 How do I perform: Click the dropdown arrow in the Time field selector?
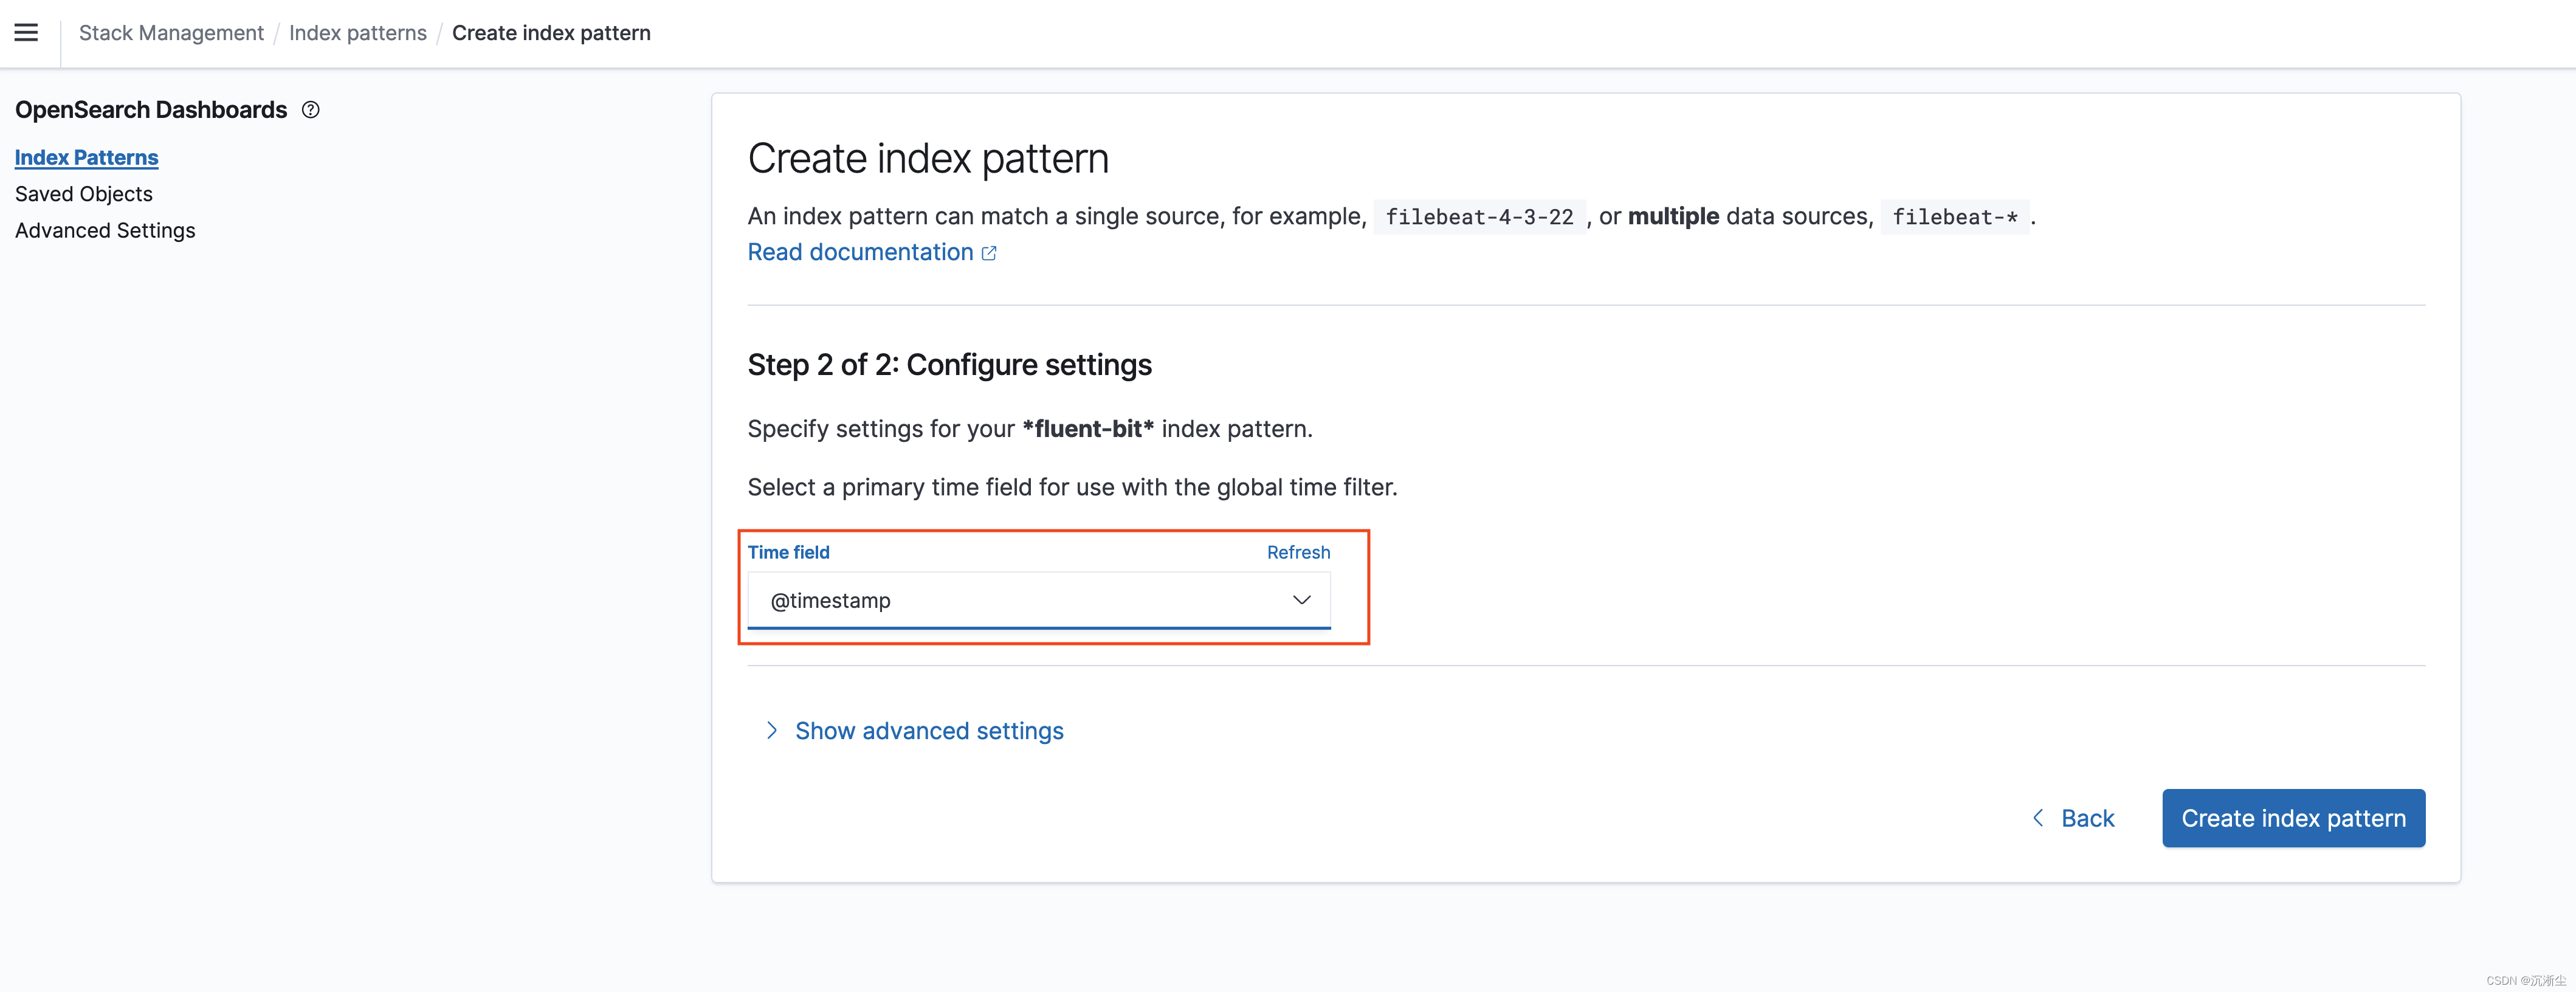coord(1301,600)
